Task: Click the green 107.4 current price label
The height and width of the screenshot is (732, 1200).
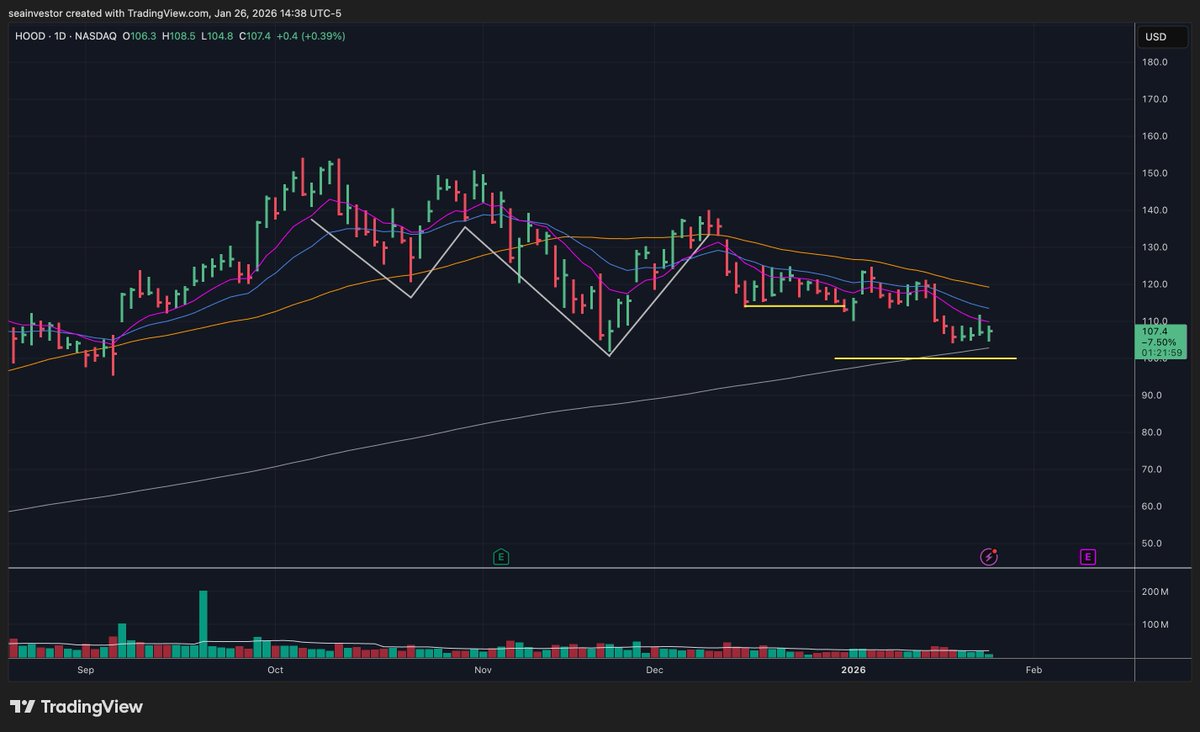Action: click(1160, 341)
